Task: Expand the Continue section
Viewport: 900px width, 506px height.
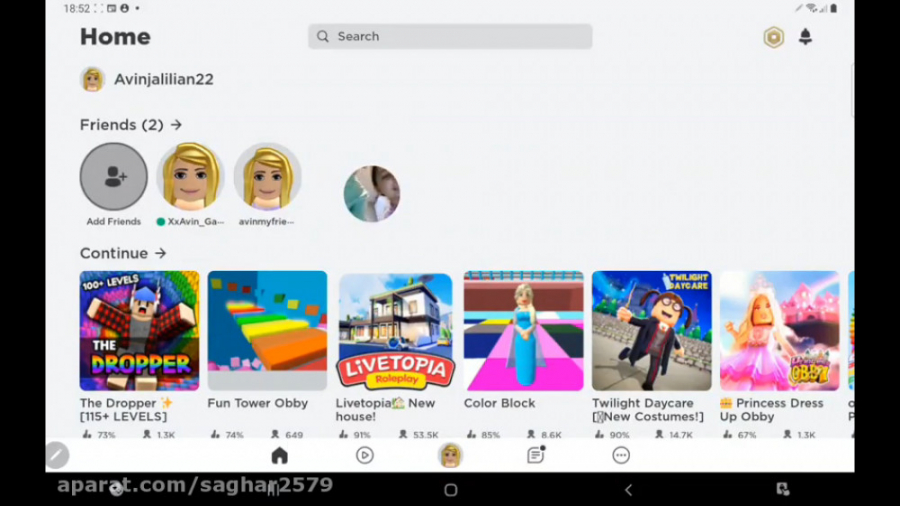Action: [123, 253]
